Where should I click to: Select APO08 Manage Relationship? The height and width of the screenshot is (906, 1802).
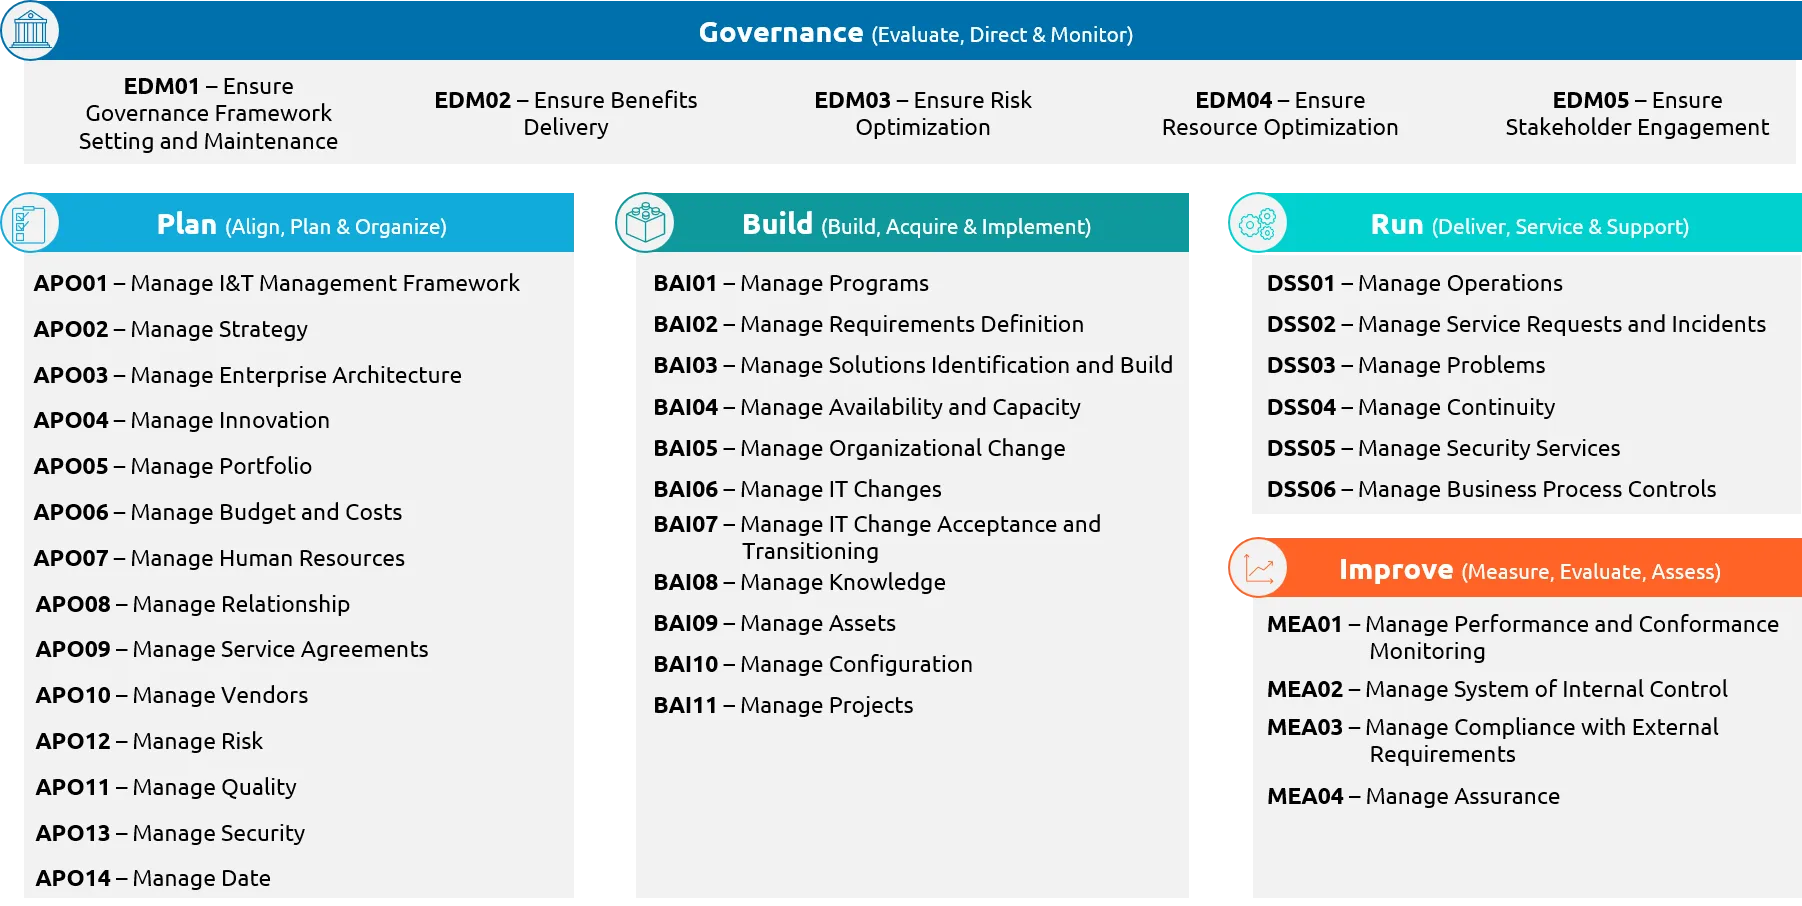click(x=193, y=604)
